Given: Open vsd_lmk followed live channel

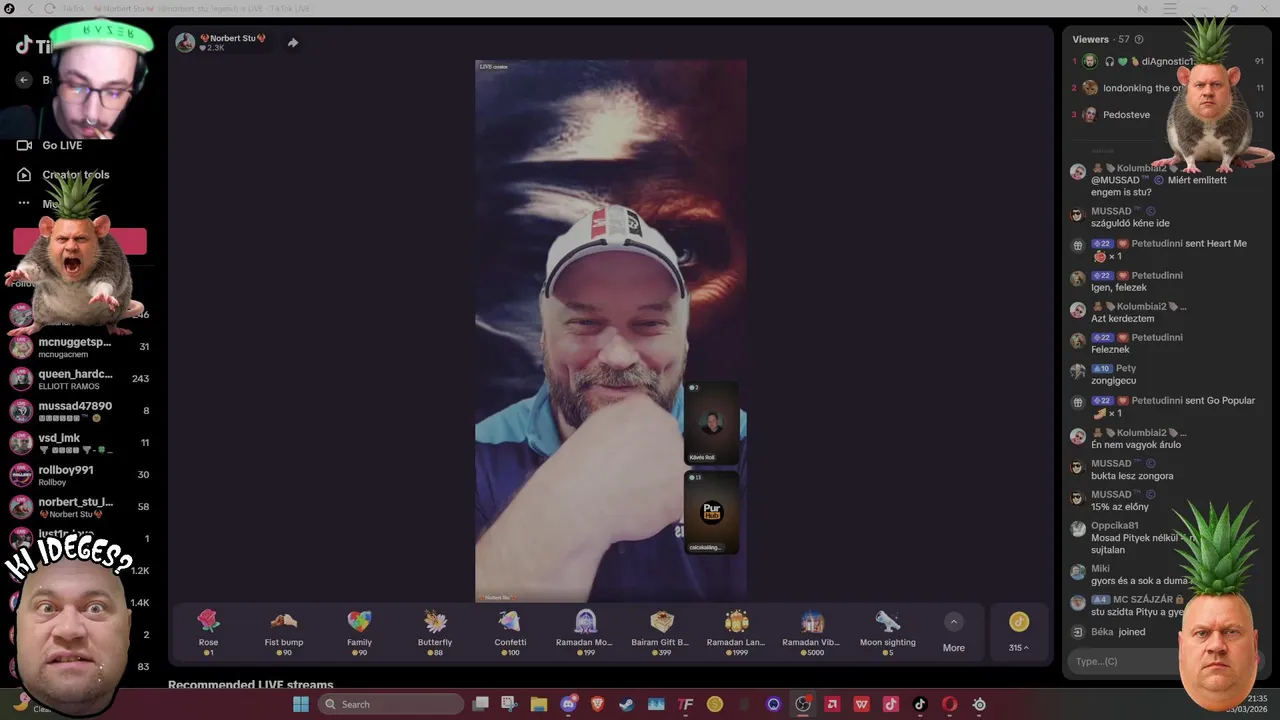Looking at the screenshot, I should coord(79,443).
